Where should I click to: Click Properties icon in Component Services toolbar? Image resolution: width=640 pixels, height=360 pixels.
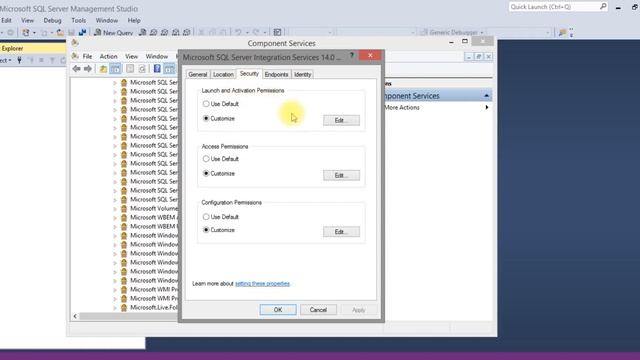click(130, 69)
